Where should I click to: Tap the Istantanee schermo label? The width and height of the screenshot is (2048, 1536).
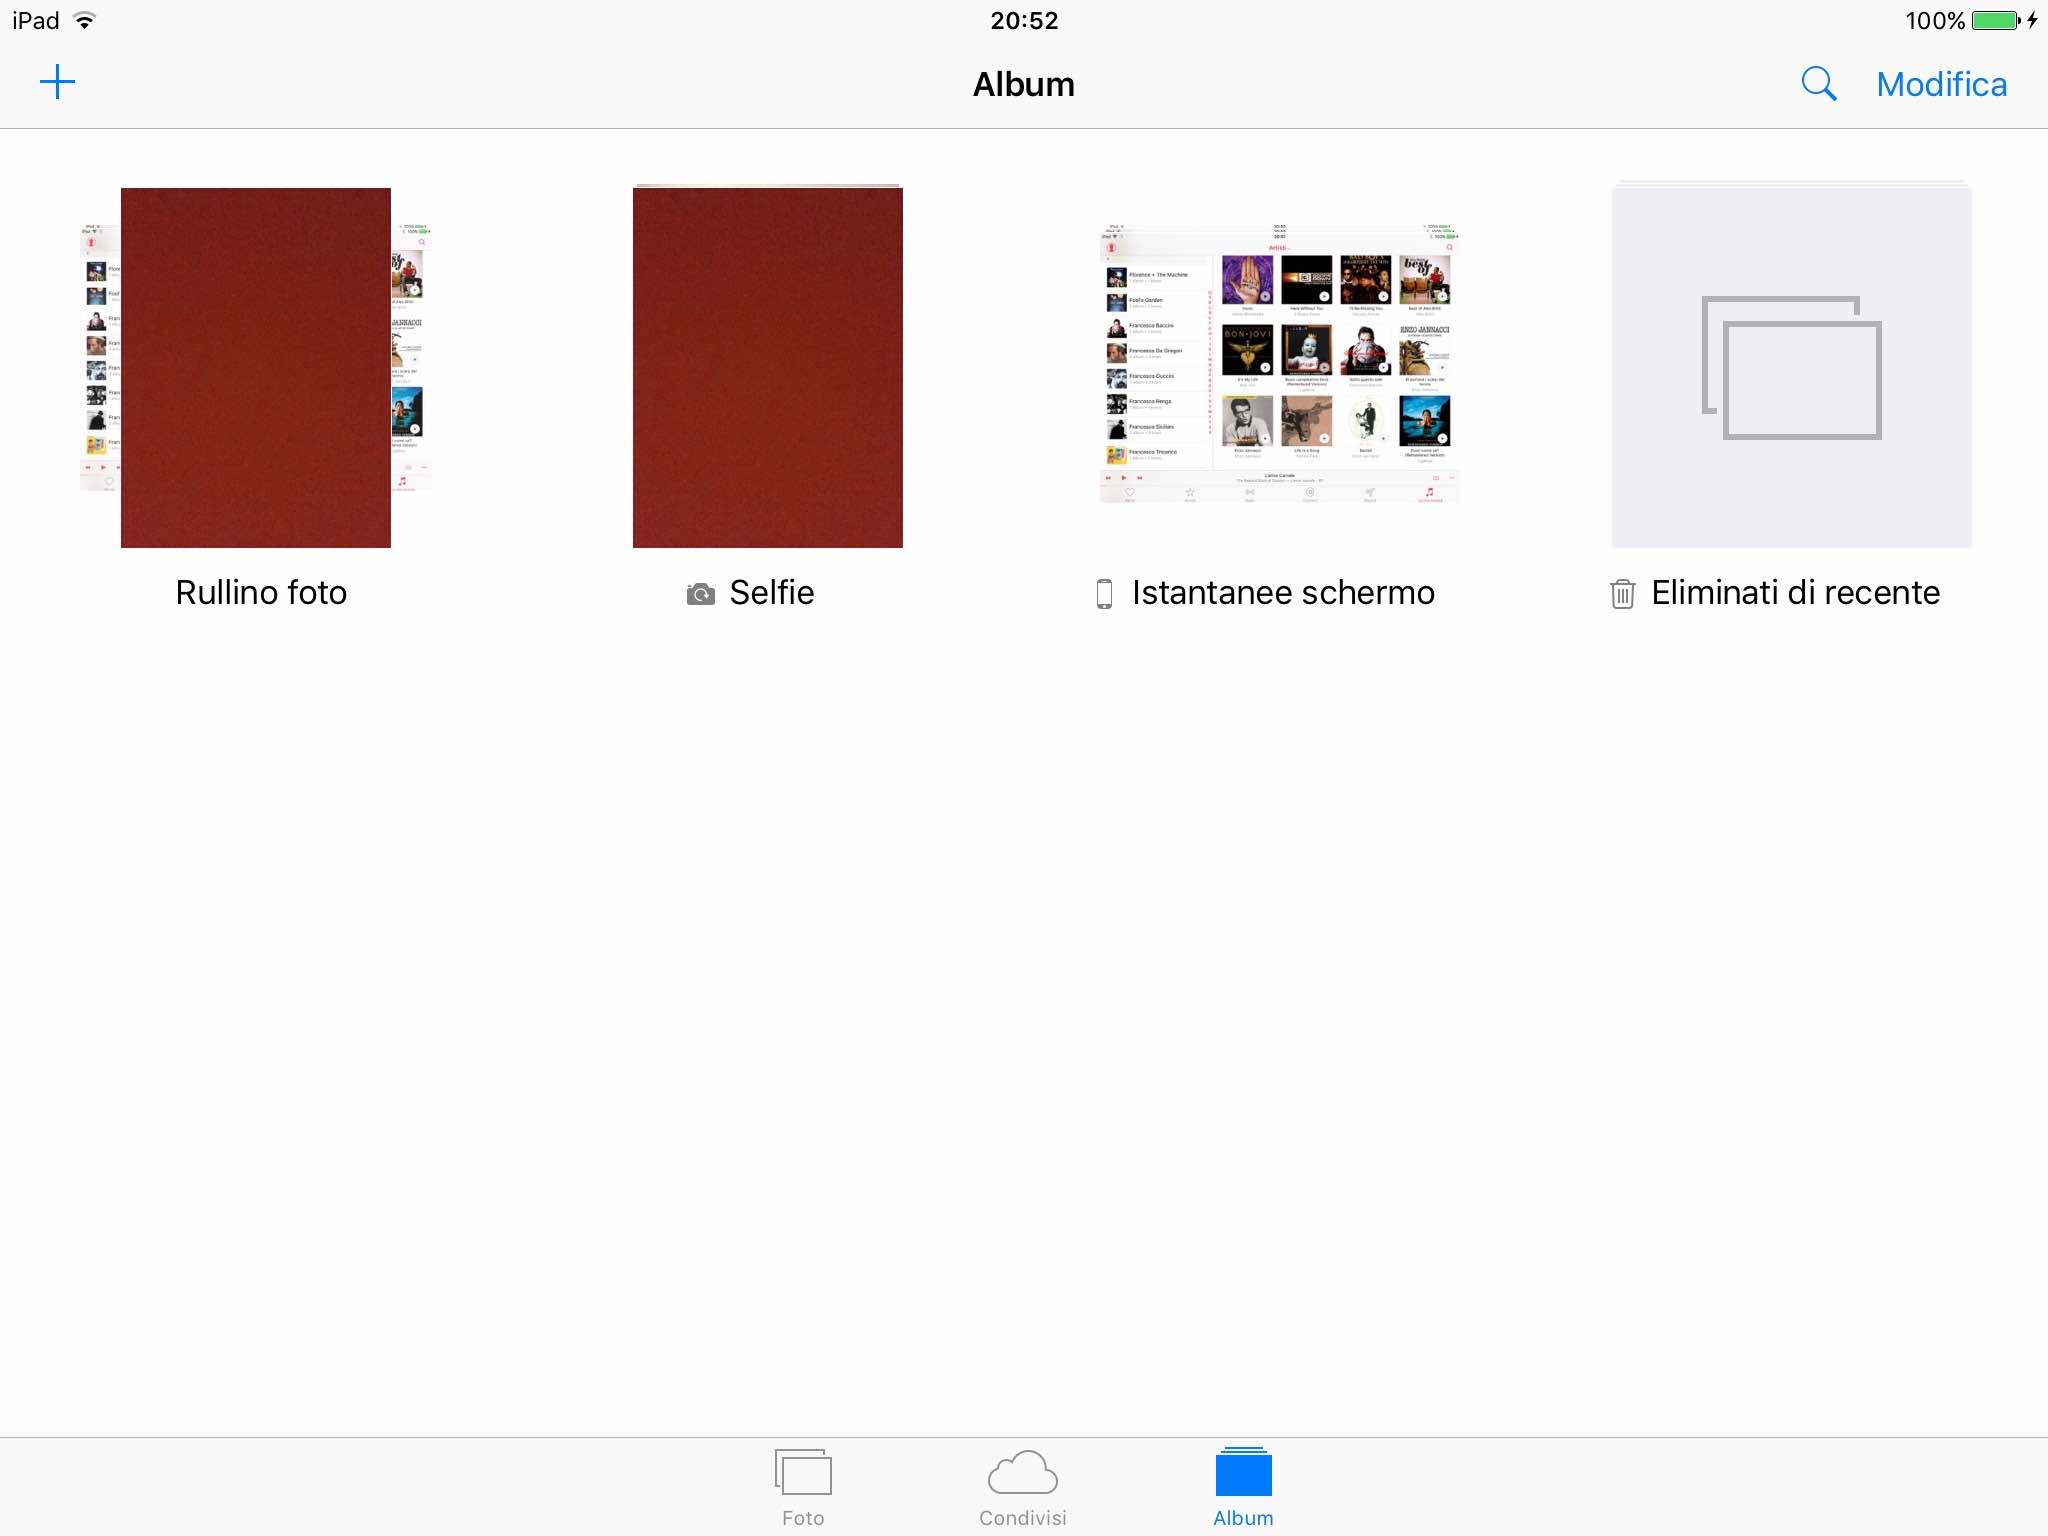click(x=1283, y=592)
